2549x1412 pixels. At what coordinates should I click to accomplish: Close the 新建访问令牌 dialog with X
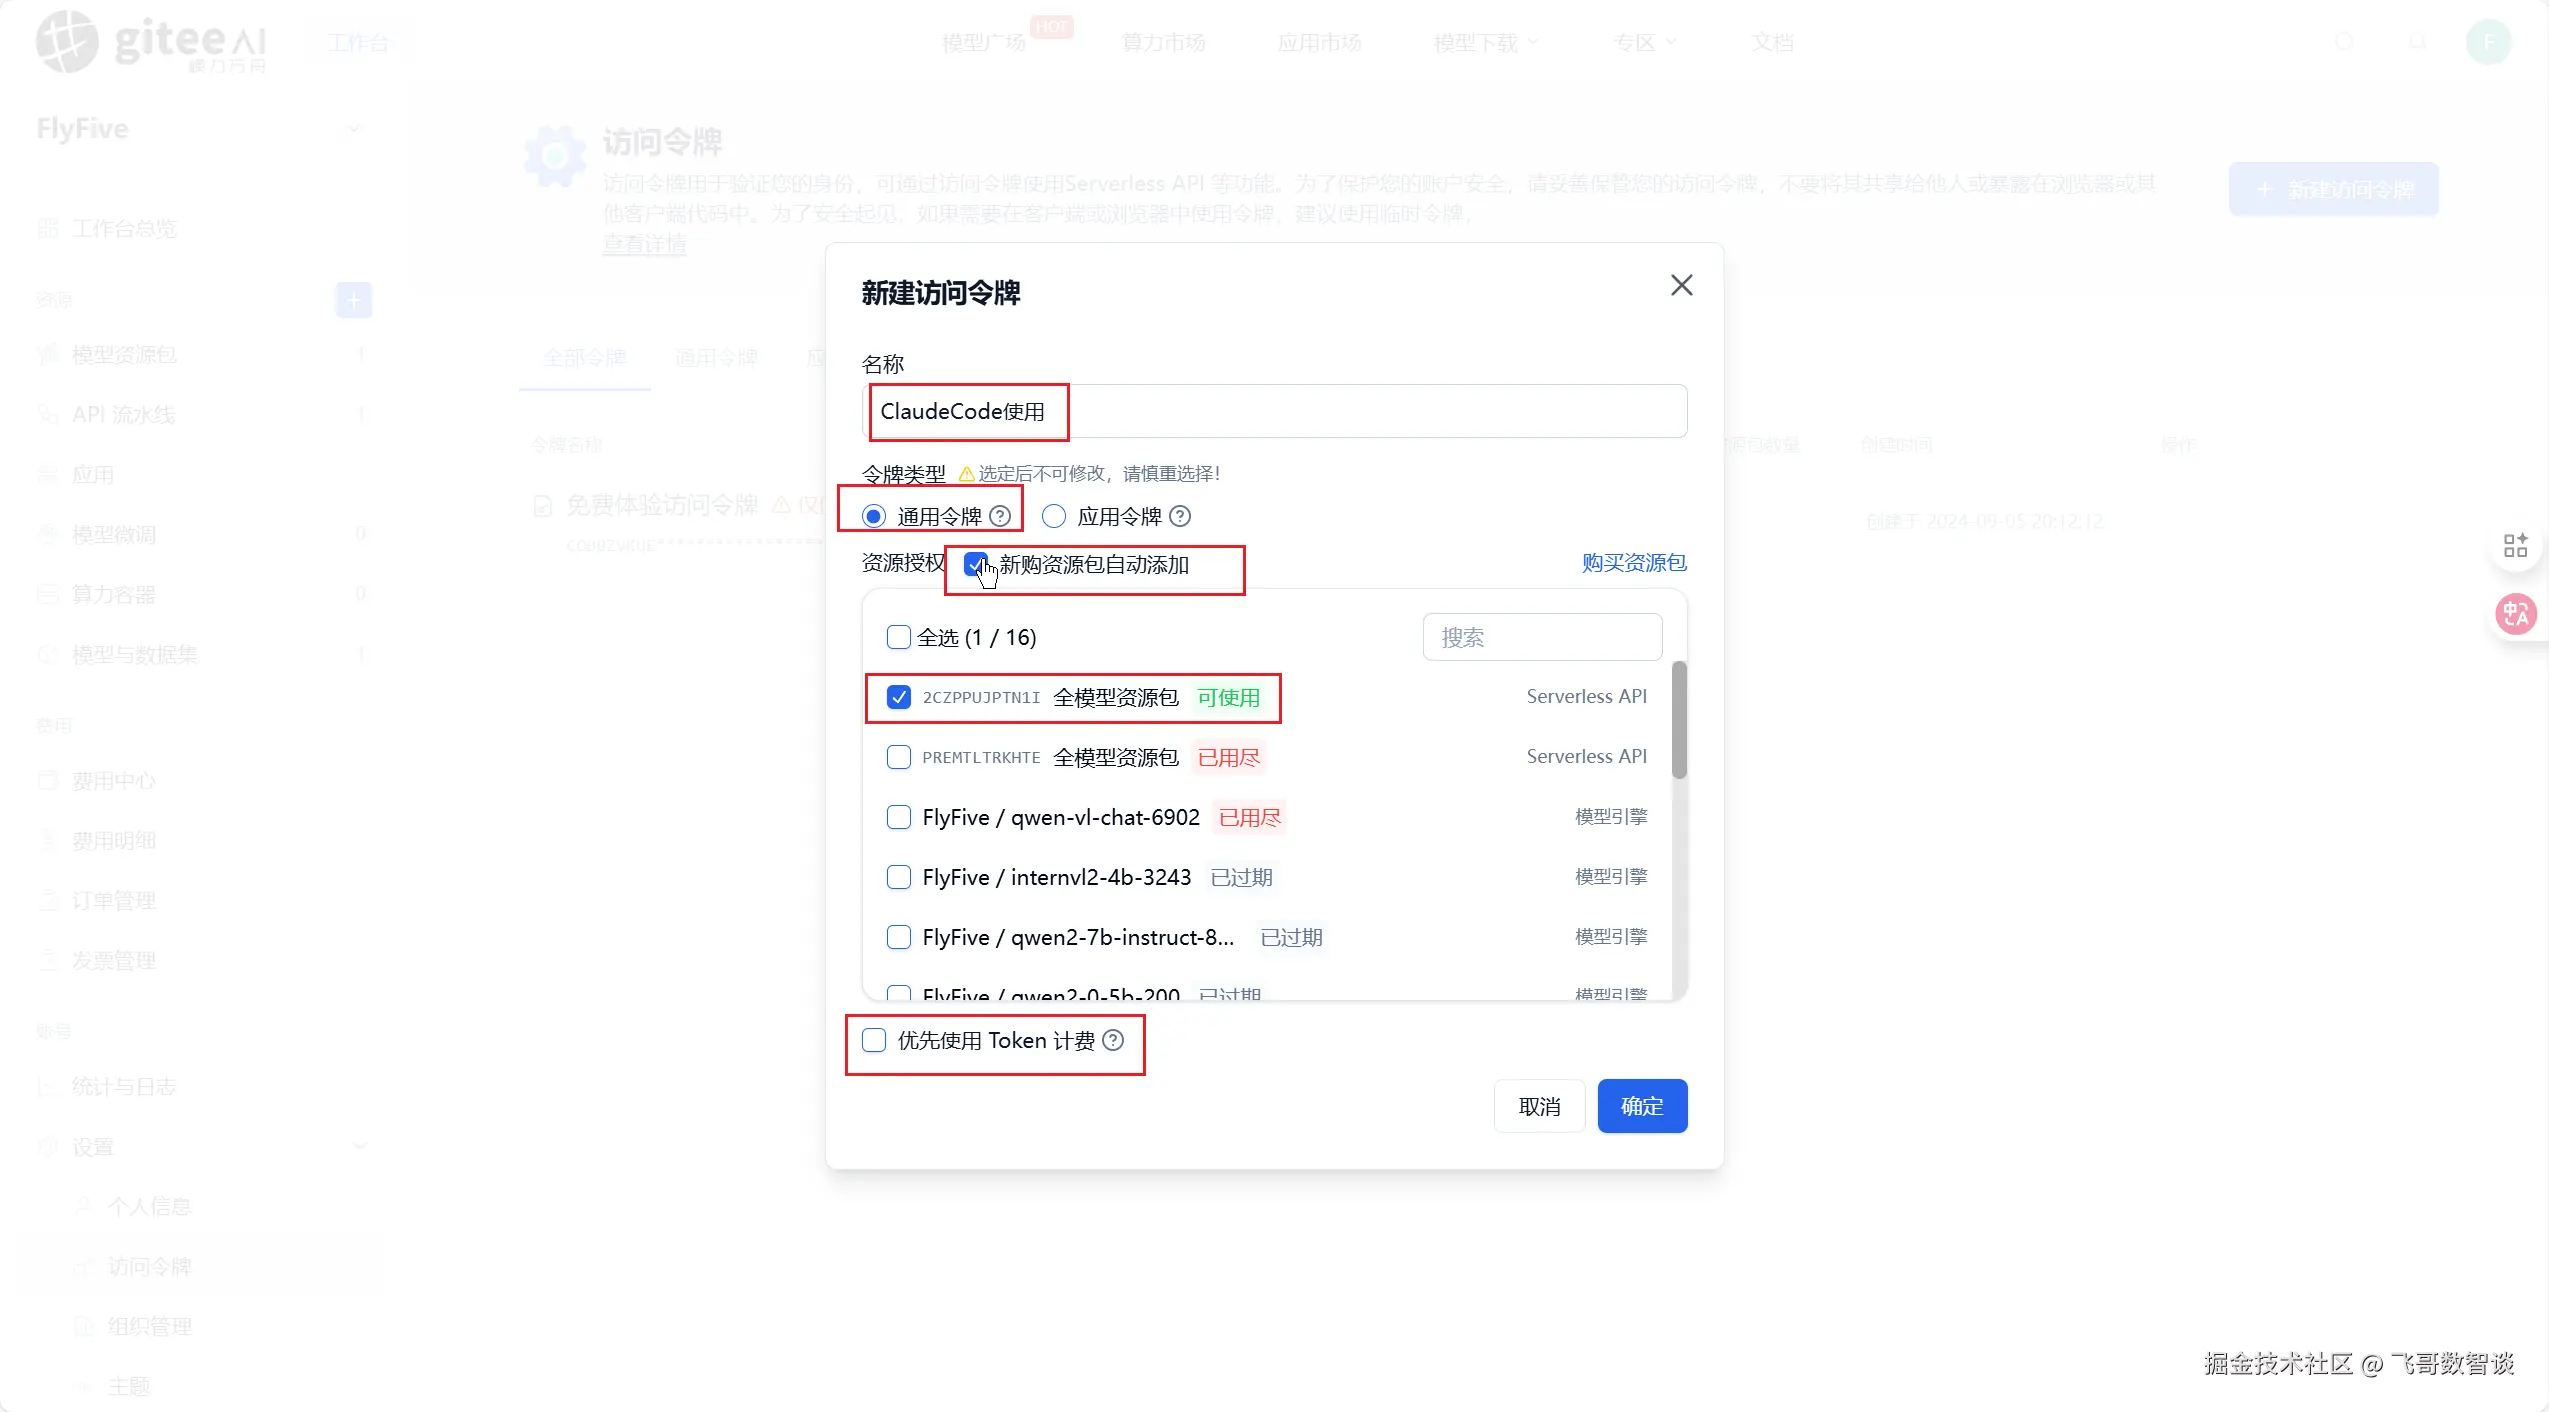point(1681,286)
